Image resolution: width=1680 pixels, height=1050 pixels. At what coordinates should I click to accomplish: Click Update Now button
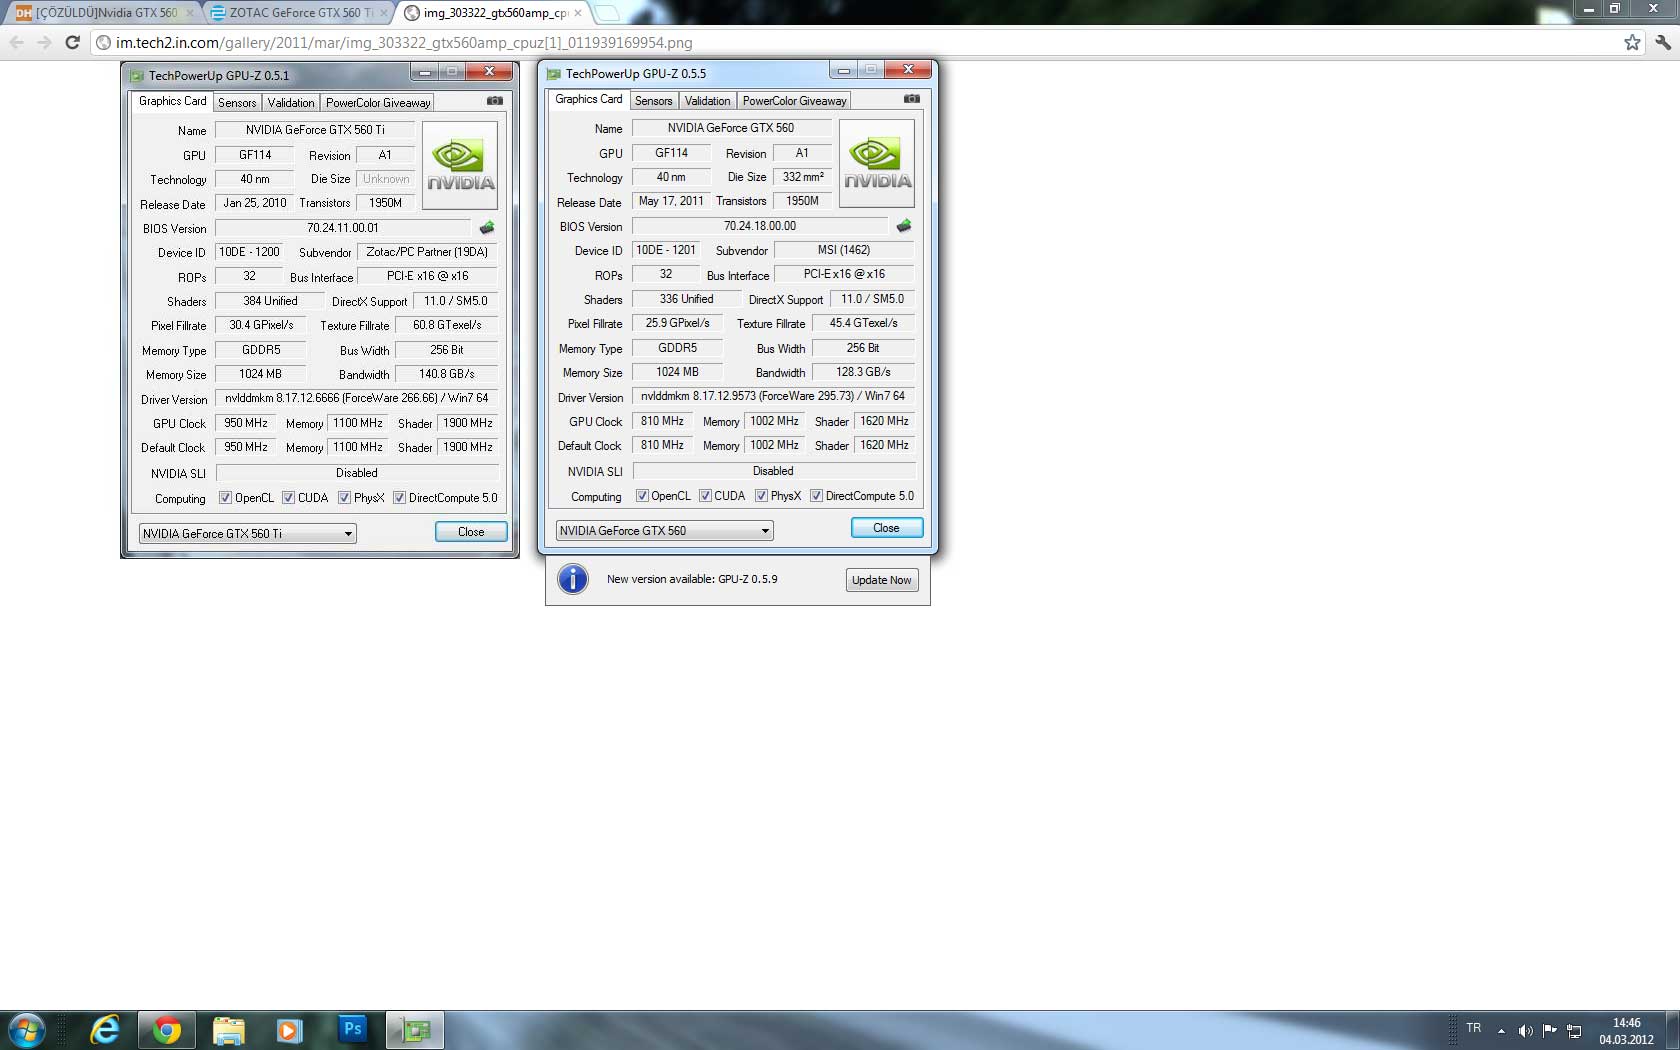pos(882,580)
